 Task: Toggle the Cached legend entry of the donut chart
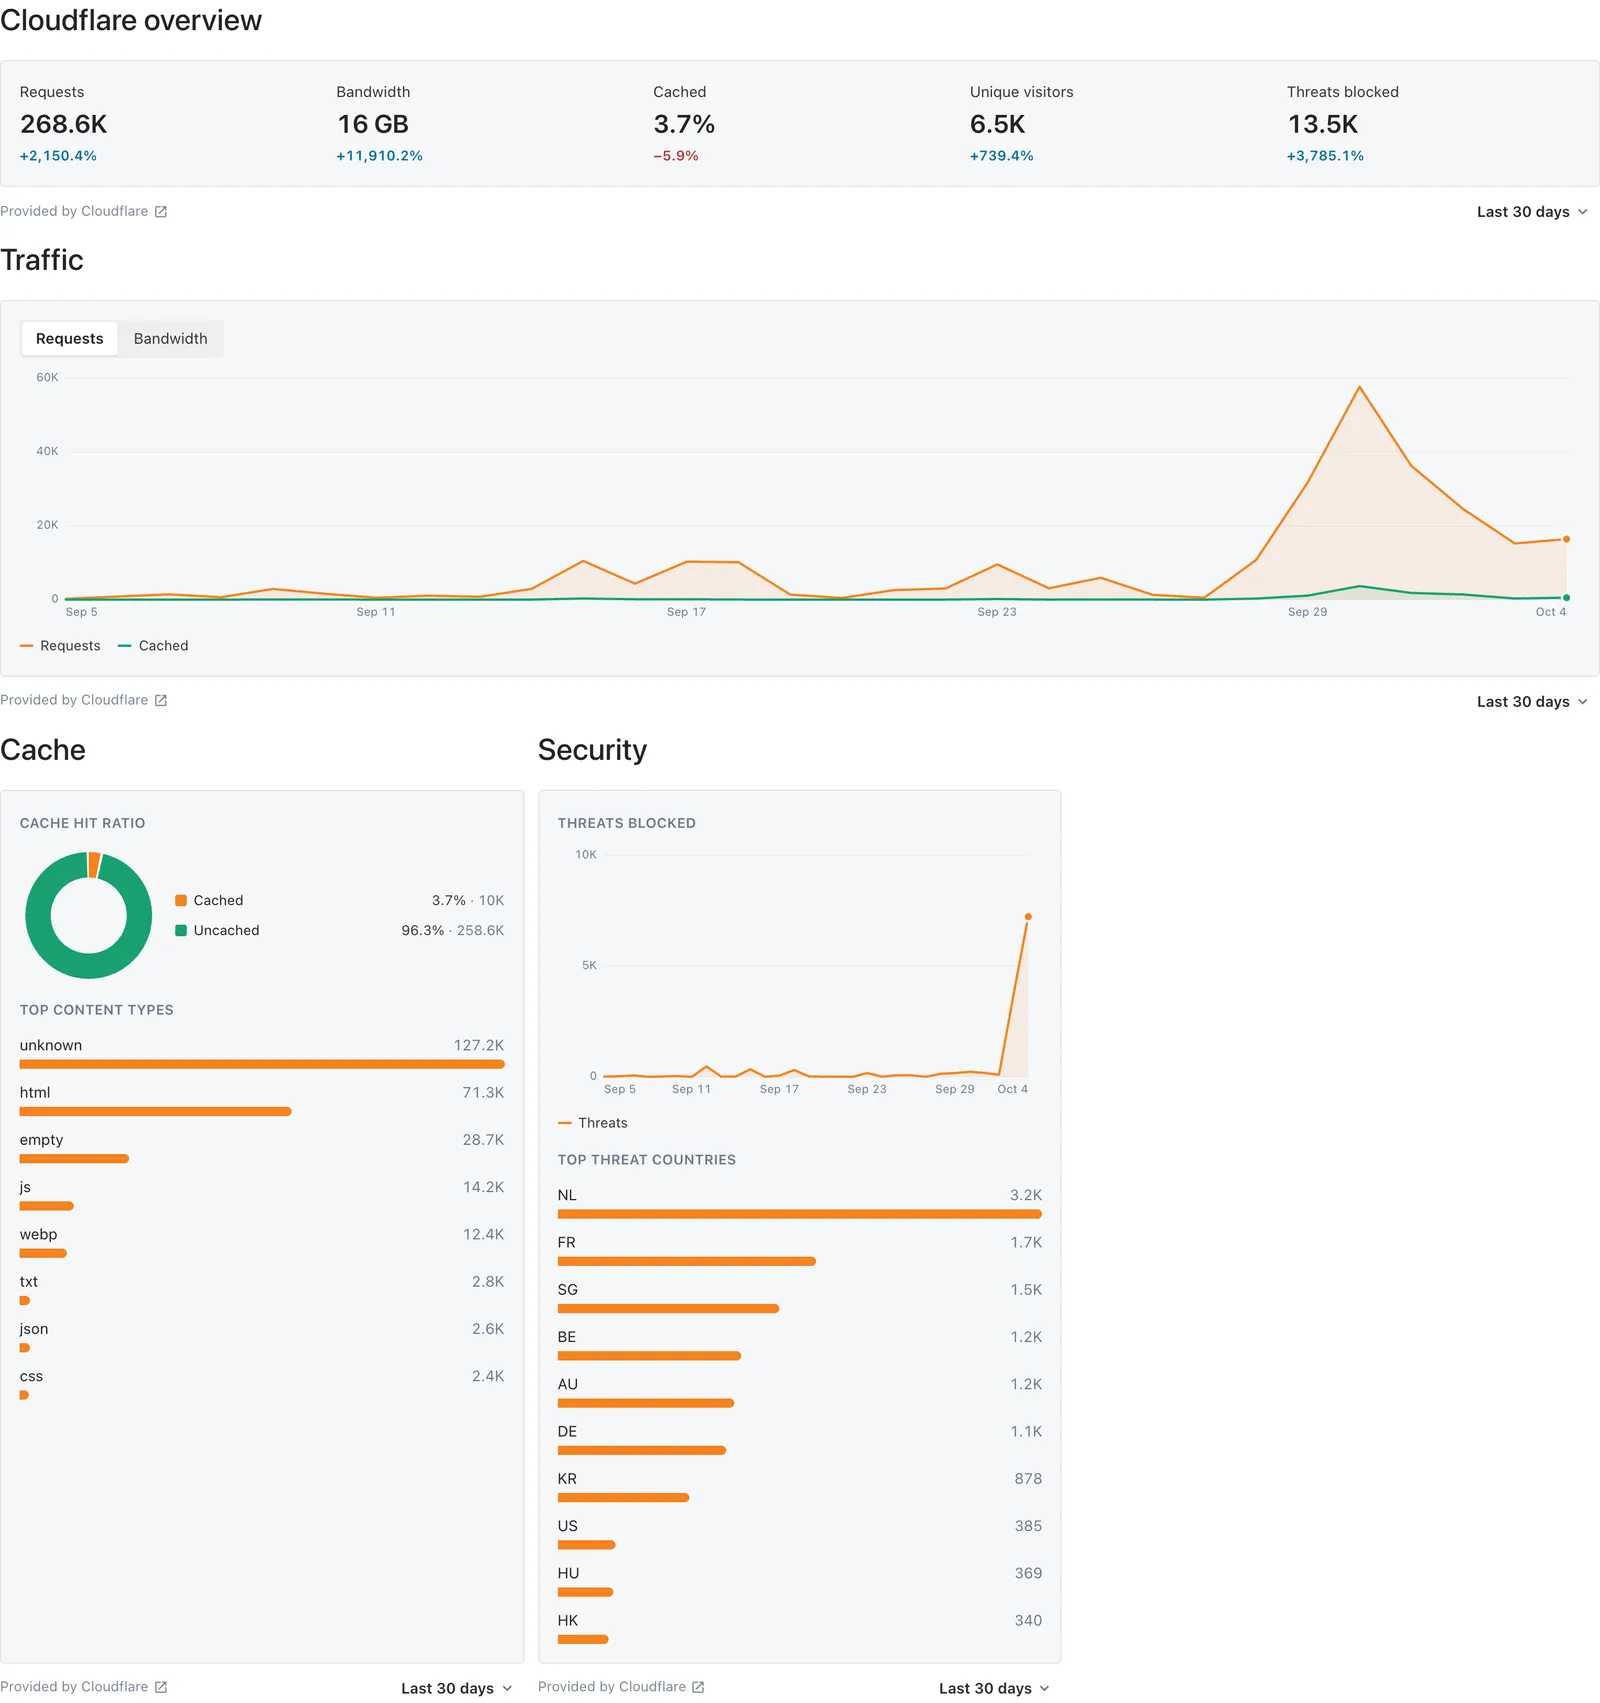tap(209, 901)
